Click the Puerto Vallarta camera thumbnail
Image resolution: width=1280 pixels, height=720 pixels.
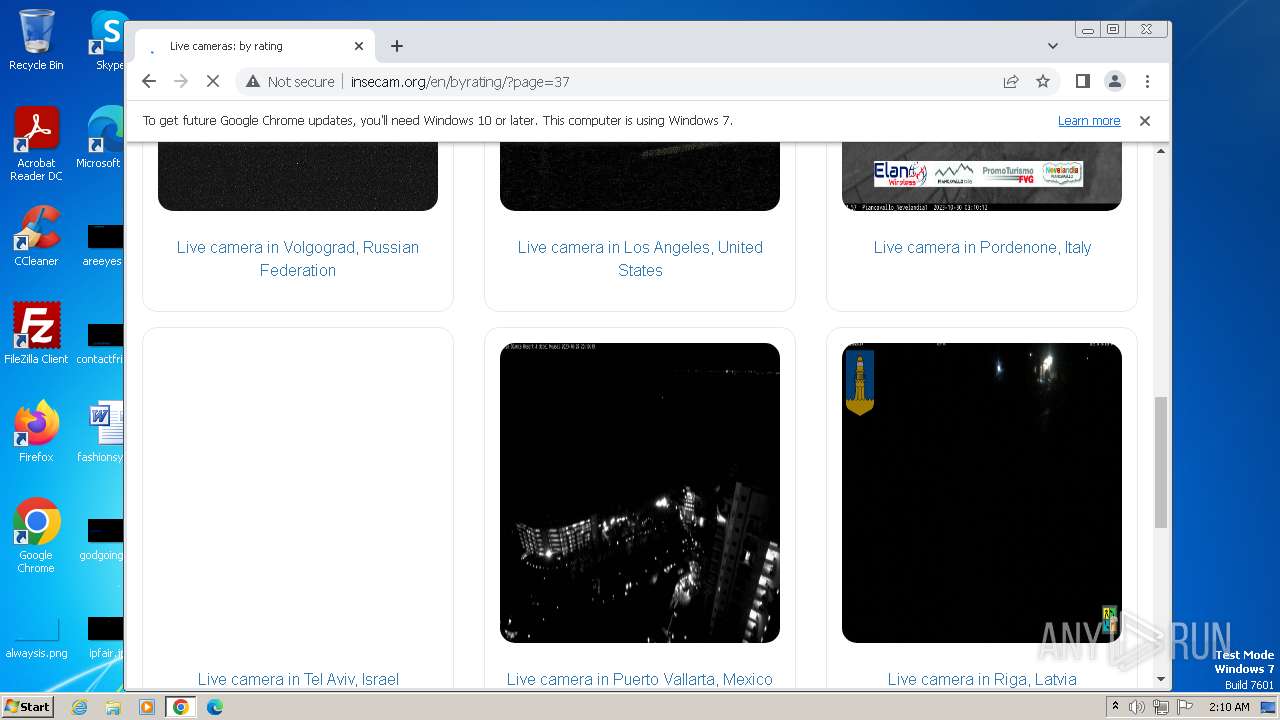point(640,493)
